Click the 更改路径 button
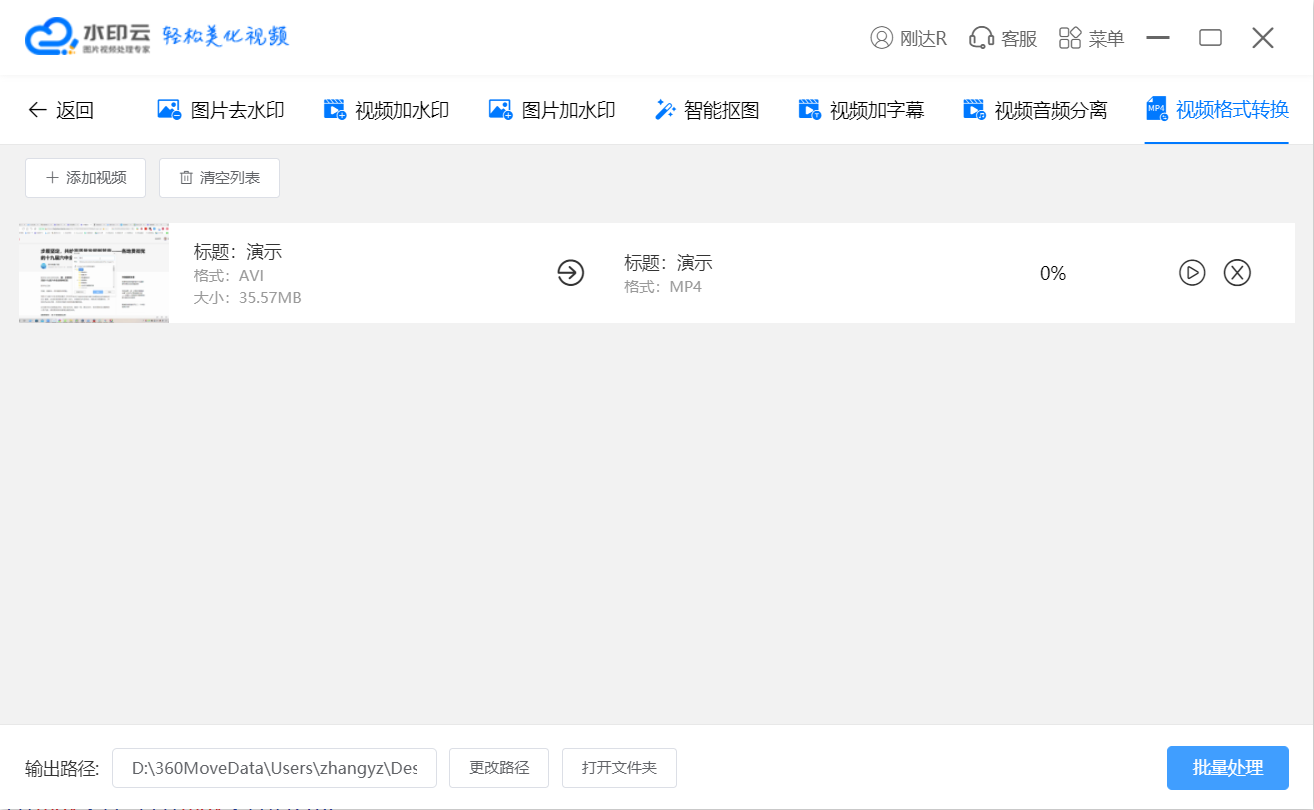This screenshot has height=810, width=1314. point(499,768)
